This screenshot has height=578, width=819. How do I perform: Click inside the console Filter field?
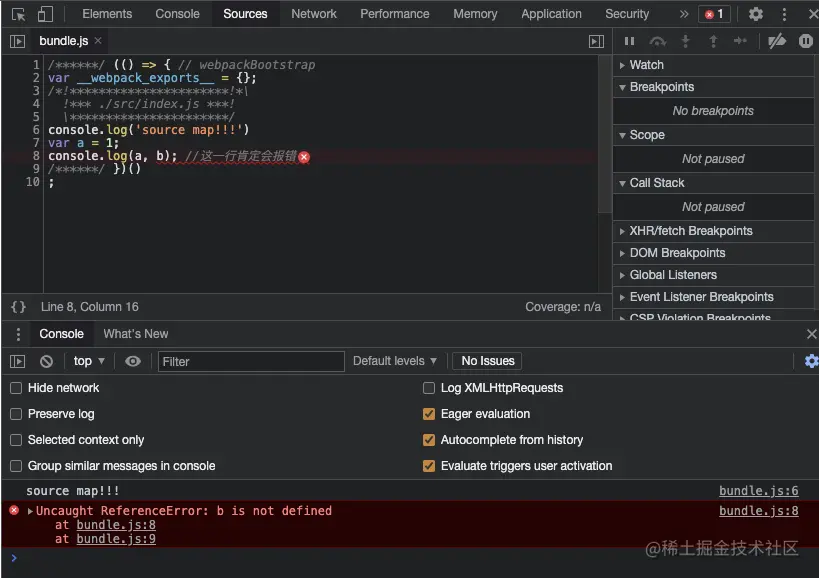[x=251, y=361]
